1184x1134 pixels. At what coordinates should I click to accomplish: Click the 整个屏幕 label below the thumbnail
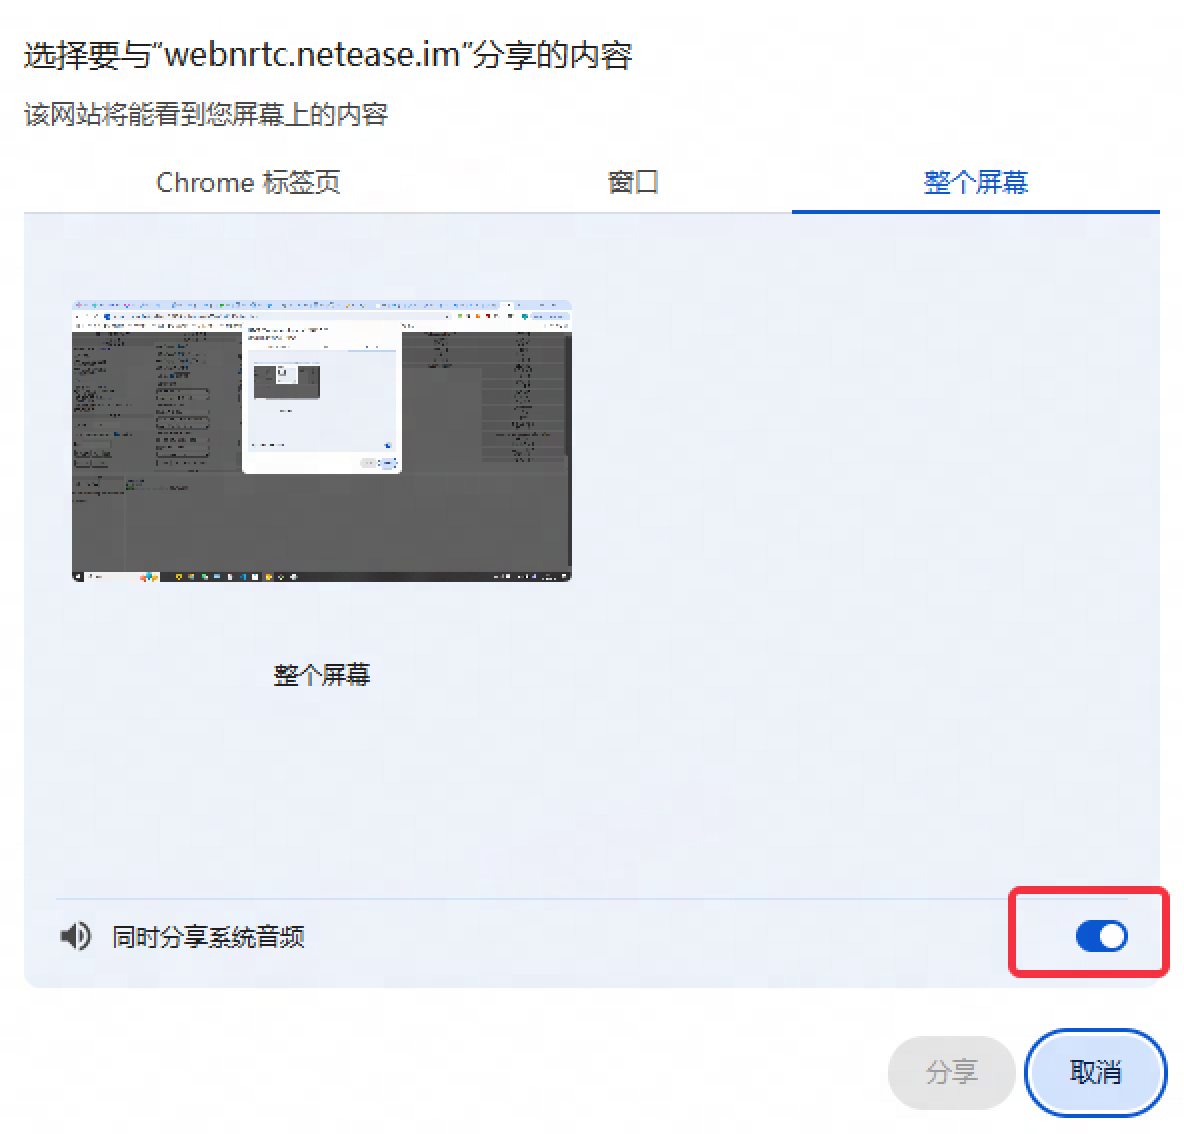(321, 674)
